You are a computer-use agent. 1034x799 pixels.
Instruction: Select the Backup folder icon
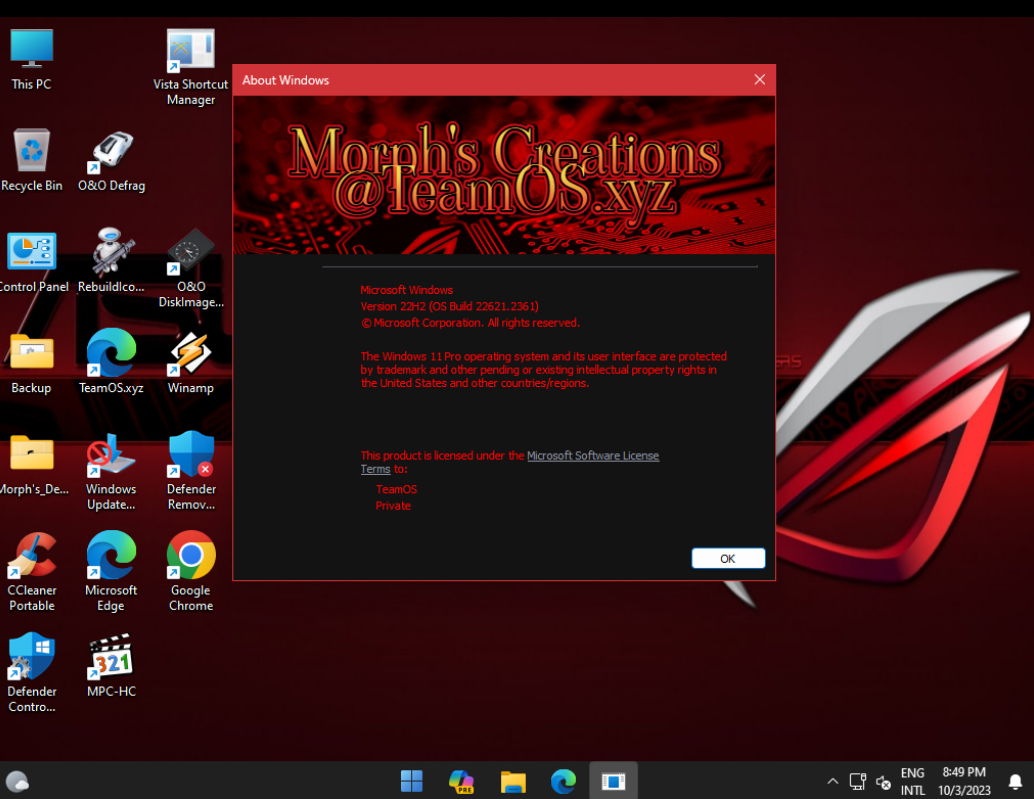31,363
